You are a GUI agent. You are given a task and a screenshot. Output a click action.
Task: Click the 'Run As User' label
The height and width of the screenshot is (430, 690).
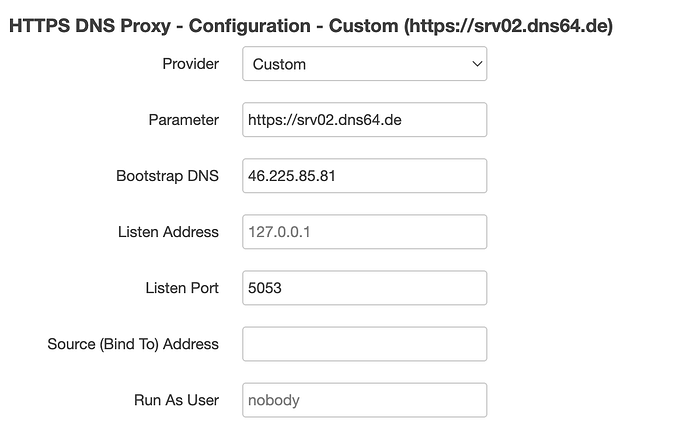(176, 400)
